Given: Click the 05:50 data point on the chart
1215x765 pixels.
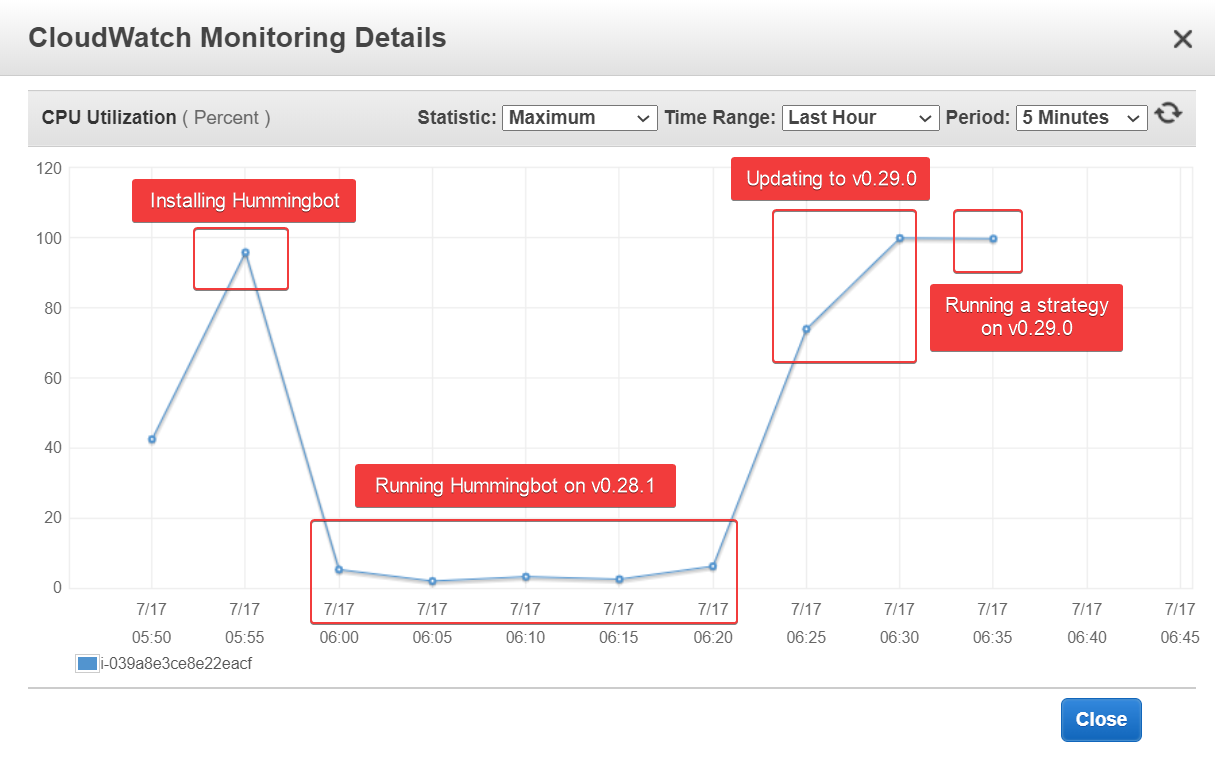Looking at the screenshot, I should click(152, 439).
